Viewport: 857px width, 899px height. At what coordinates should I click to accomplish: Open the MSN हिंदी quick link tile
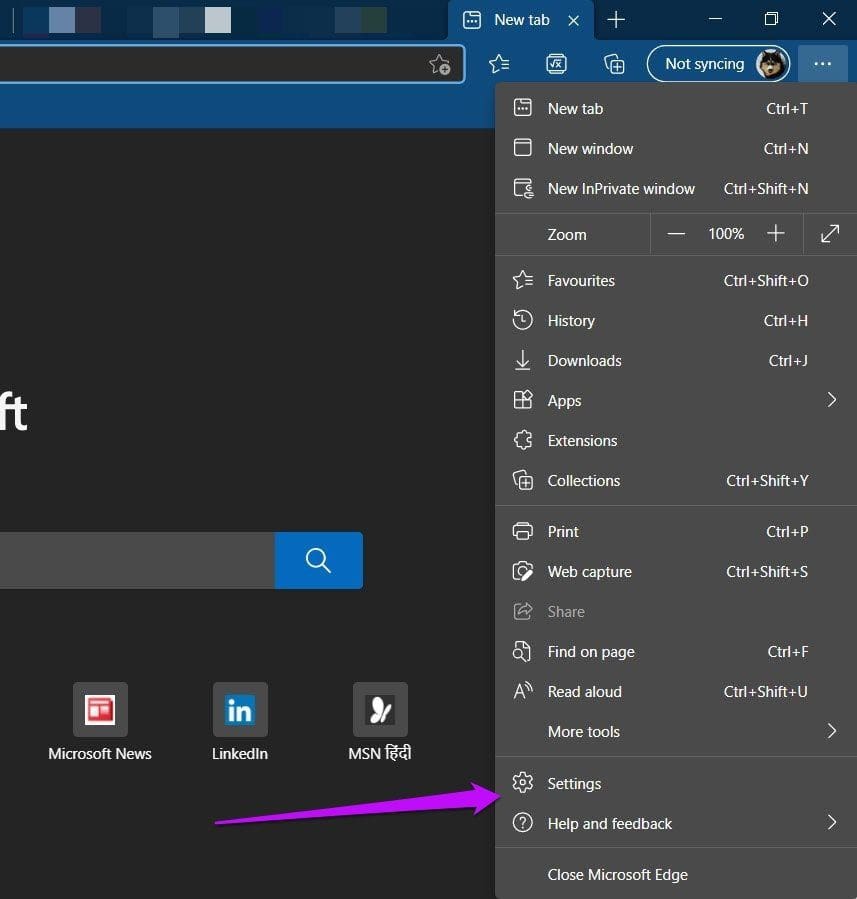379,722
